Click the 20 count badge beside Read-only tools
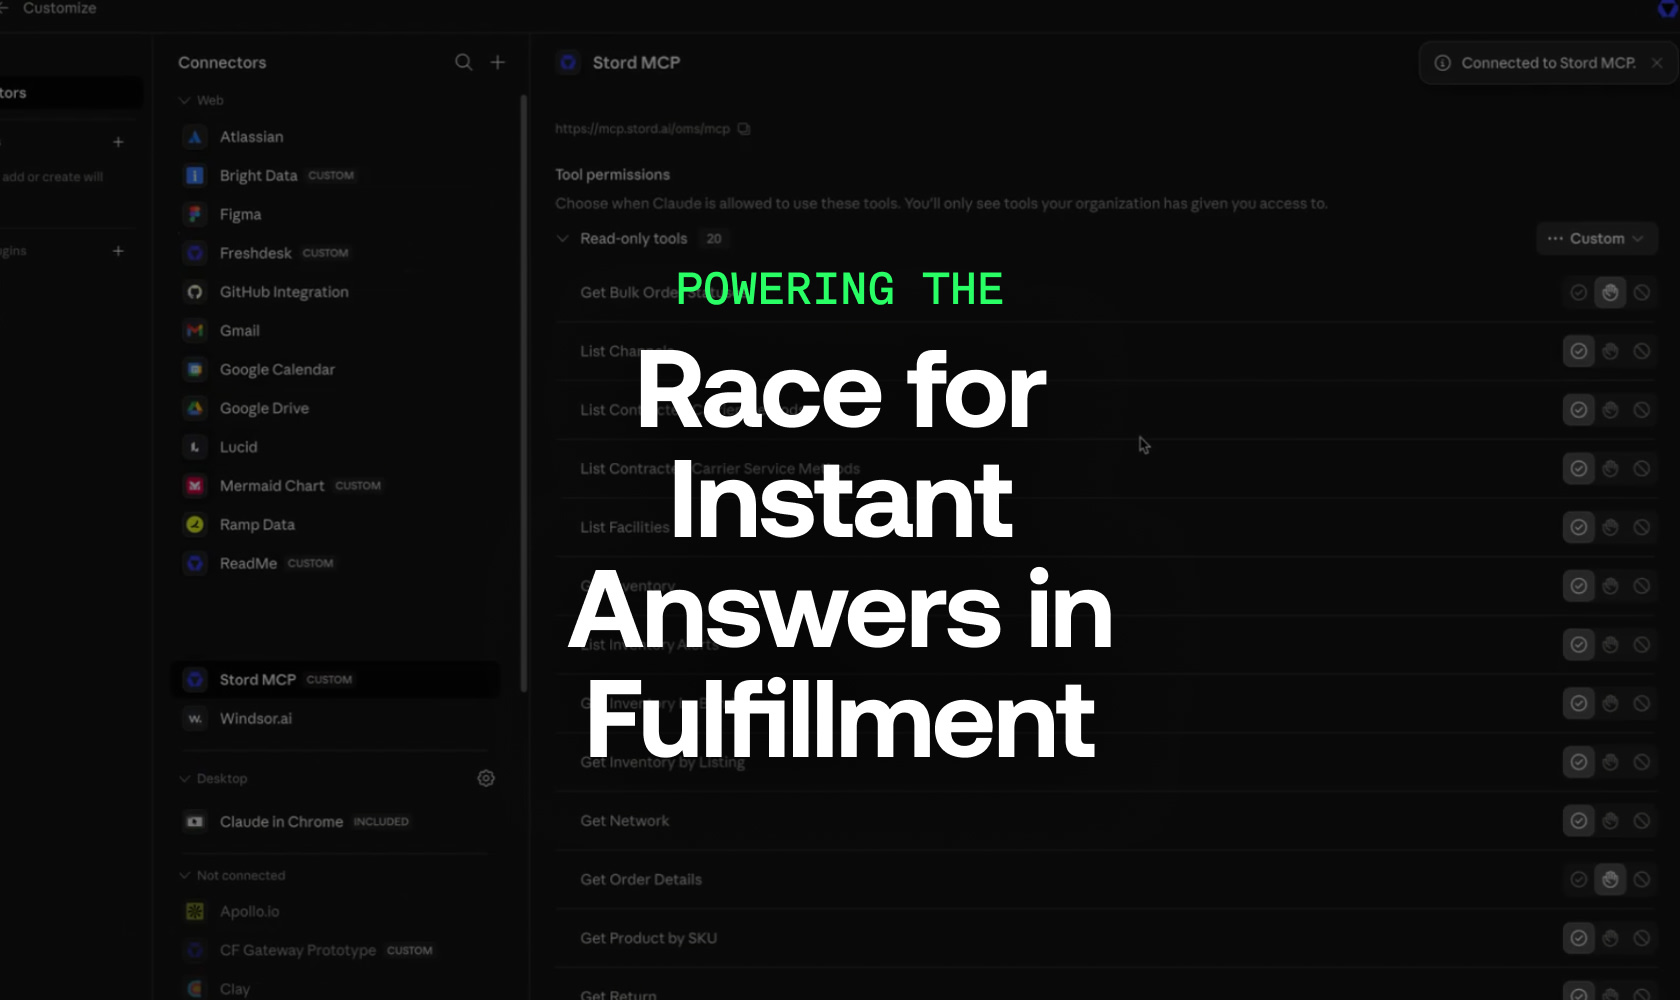 click(714, 239)
